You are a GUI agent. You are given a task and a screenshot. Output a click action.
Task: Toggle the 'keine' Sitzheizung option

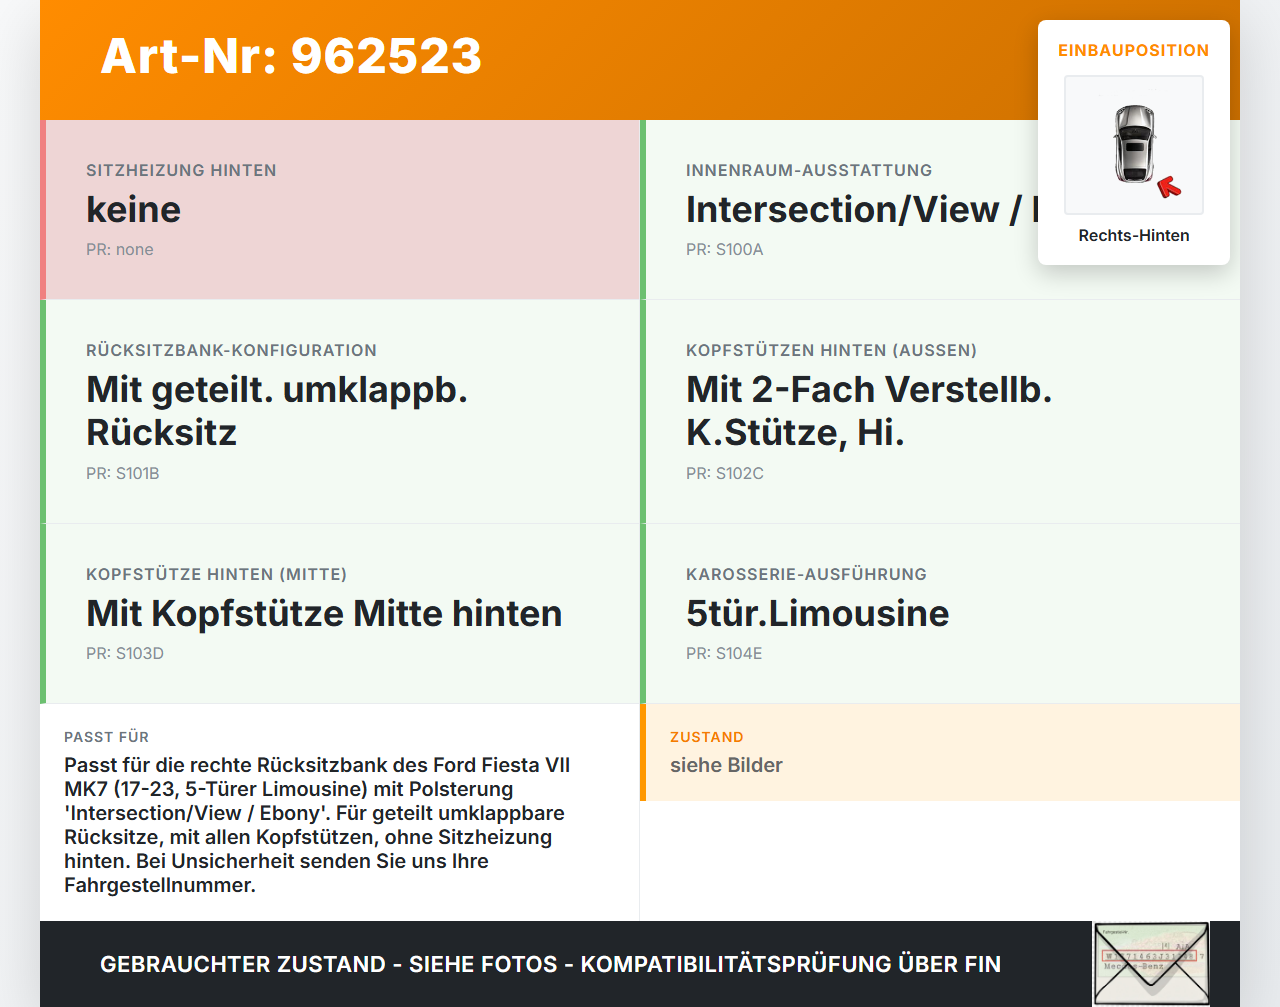(134, 210)
